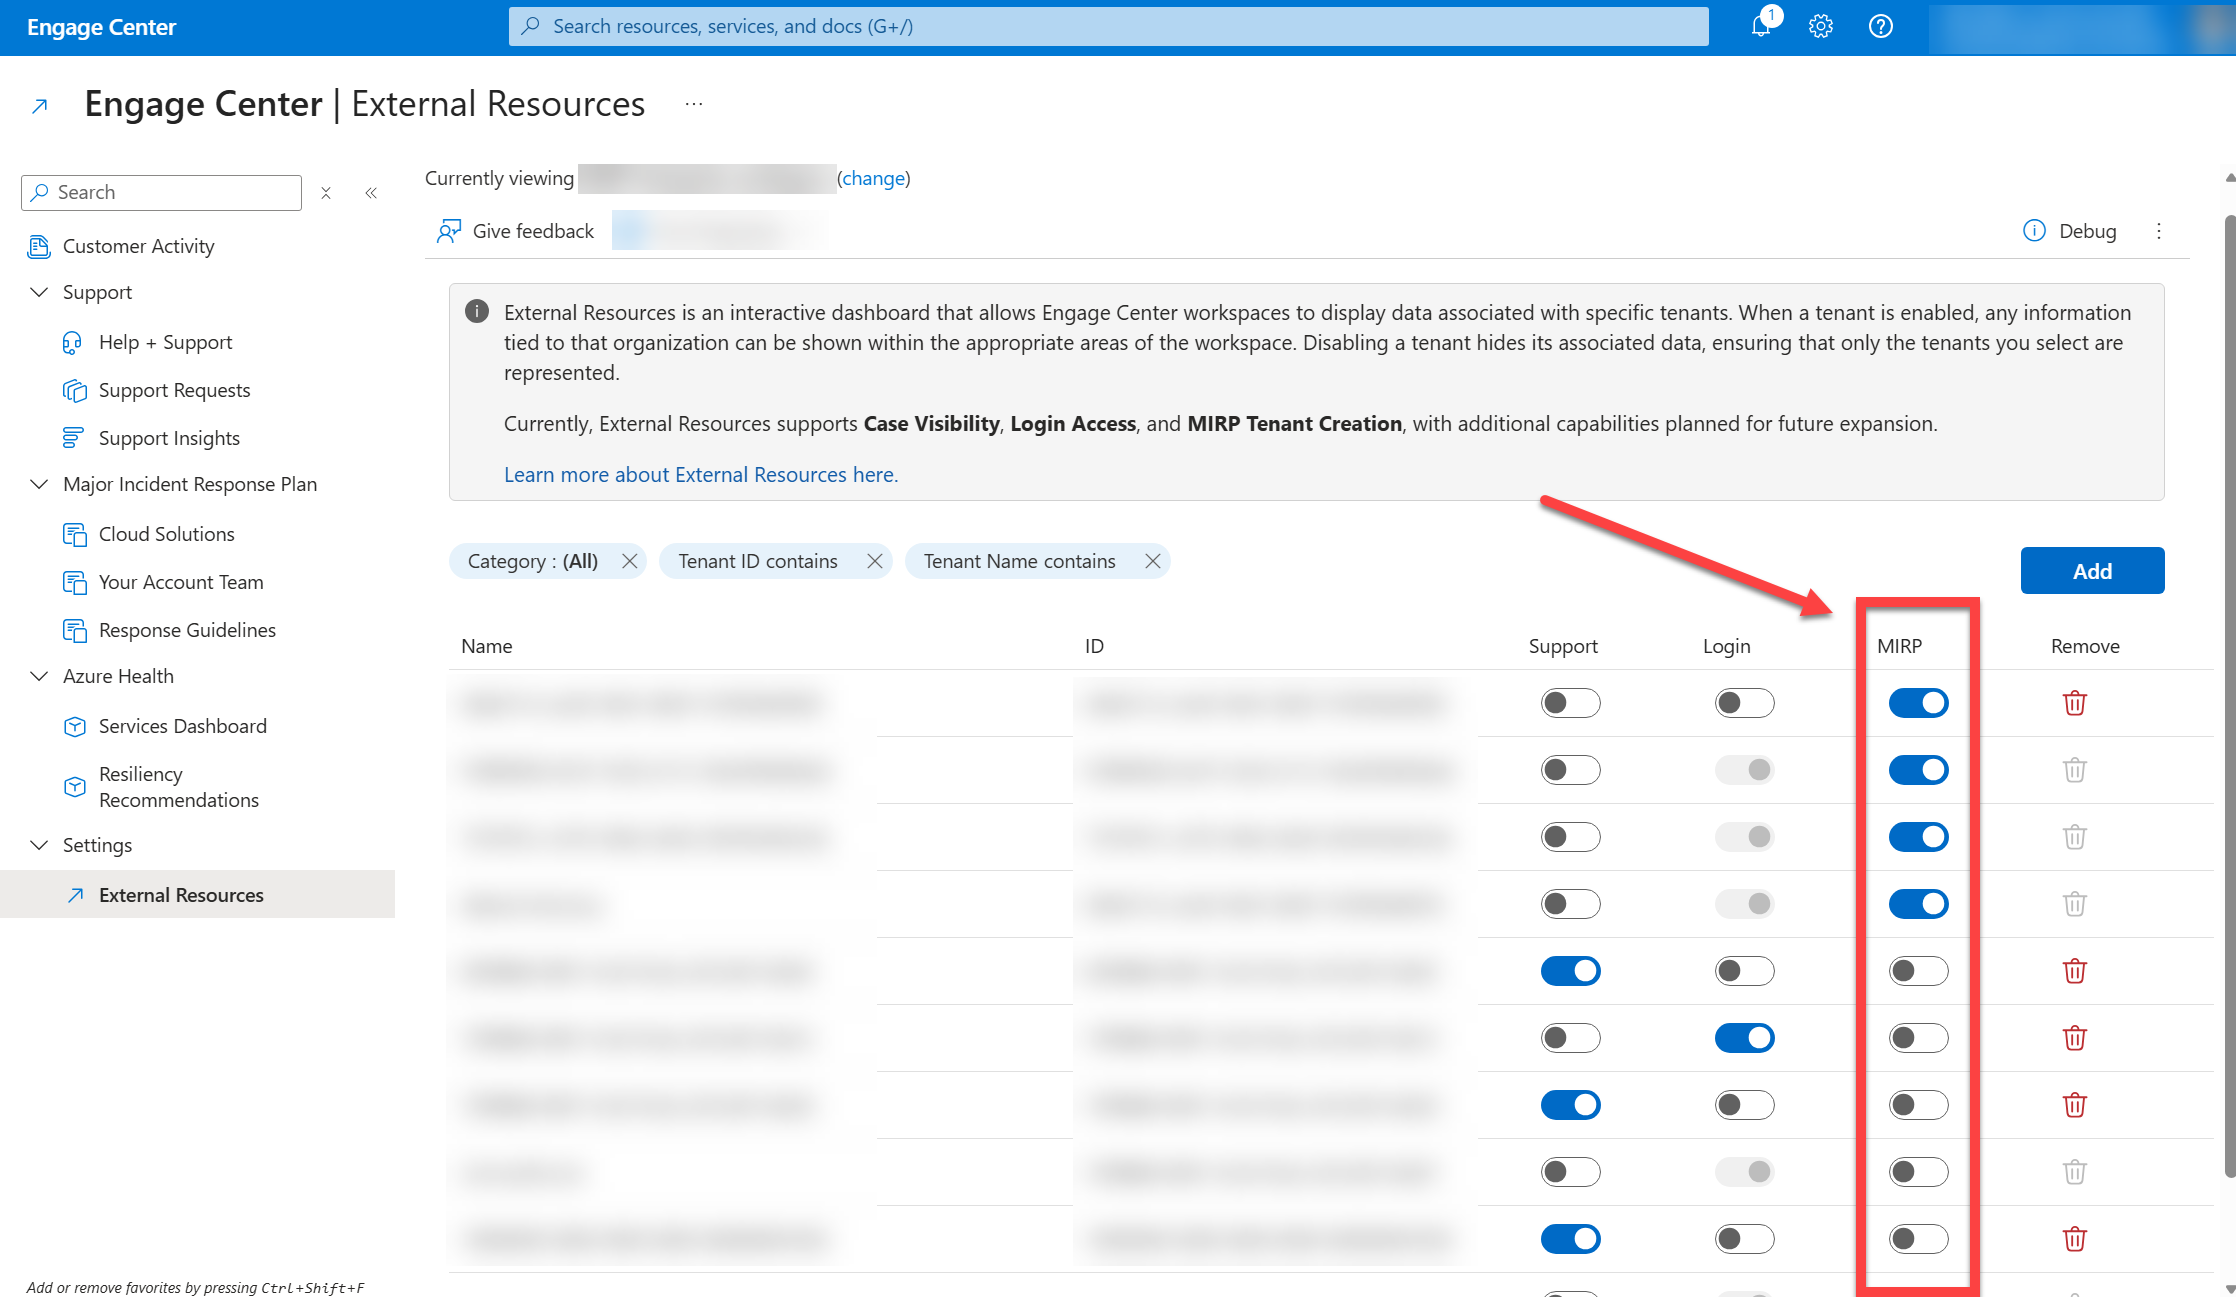Open the help question mark icon

click(x=1881, y=27)
